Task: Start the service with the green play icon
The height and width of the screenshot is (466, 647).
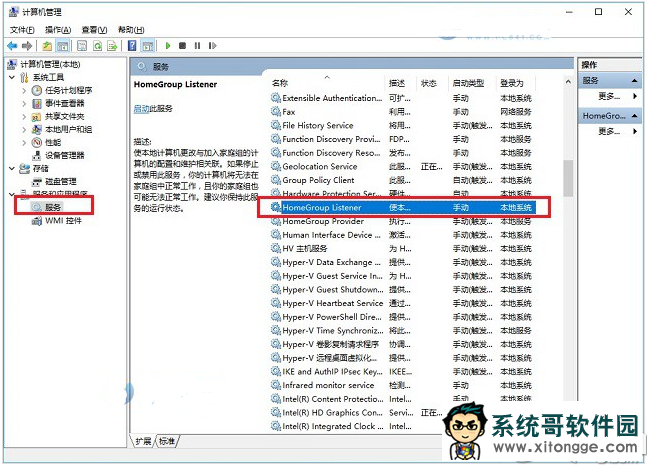Action: pos(168,46)
